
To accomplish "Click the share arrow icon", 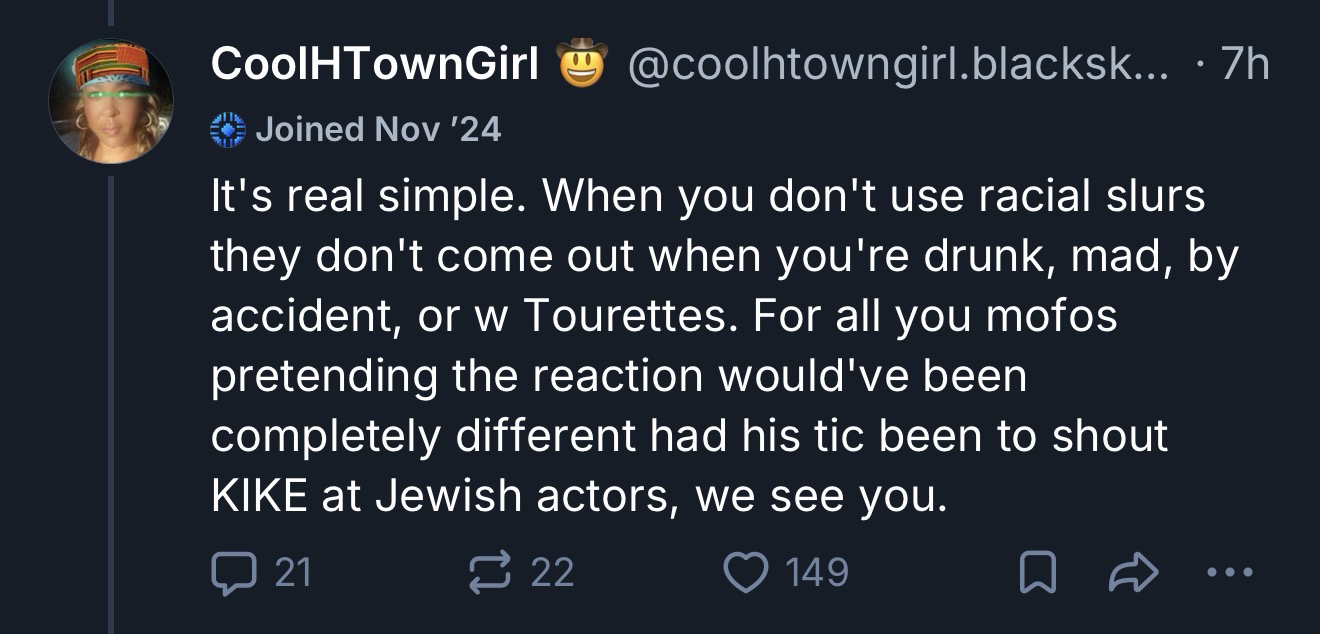I will pyautogui.click(x=1129, y=572).
